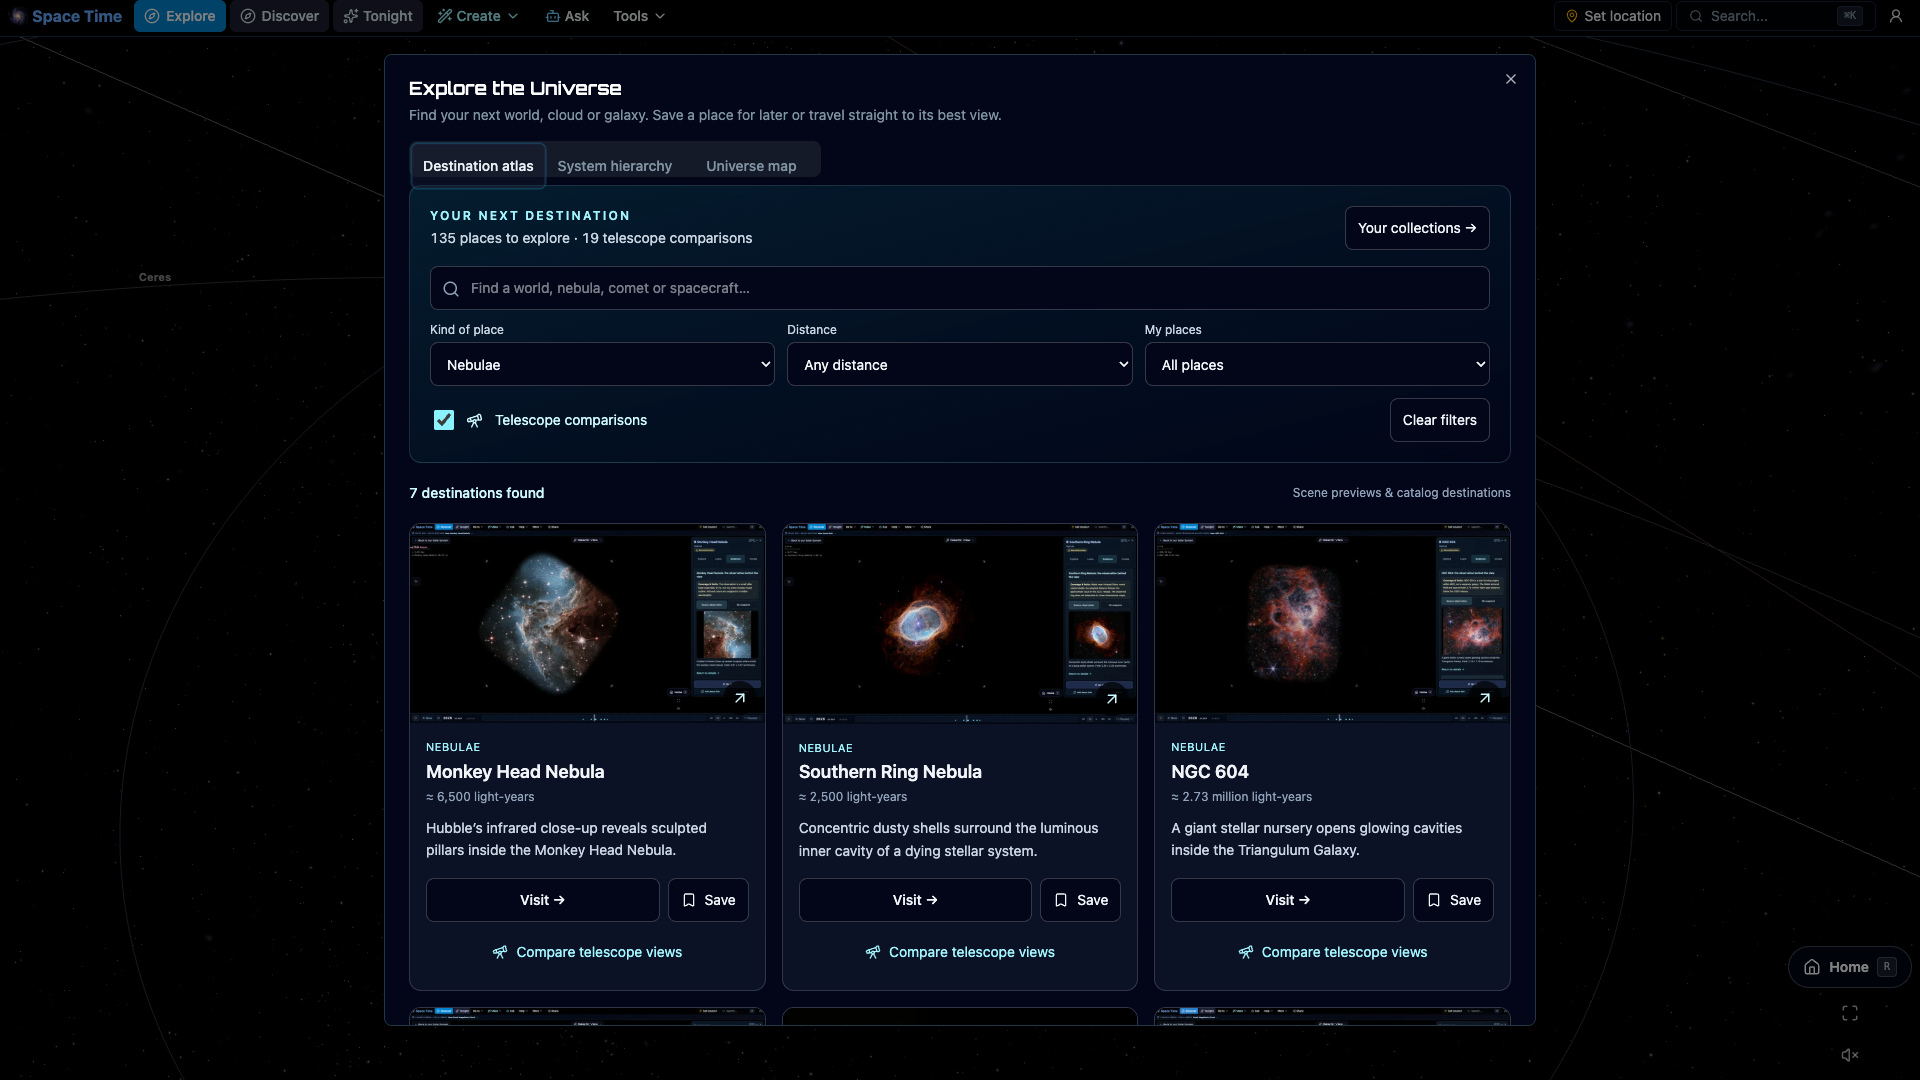Save the Southern Ring Nebula
This screenshot has height=1080, width=1920.
click(1081, 900)
